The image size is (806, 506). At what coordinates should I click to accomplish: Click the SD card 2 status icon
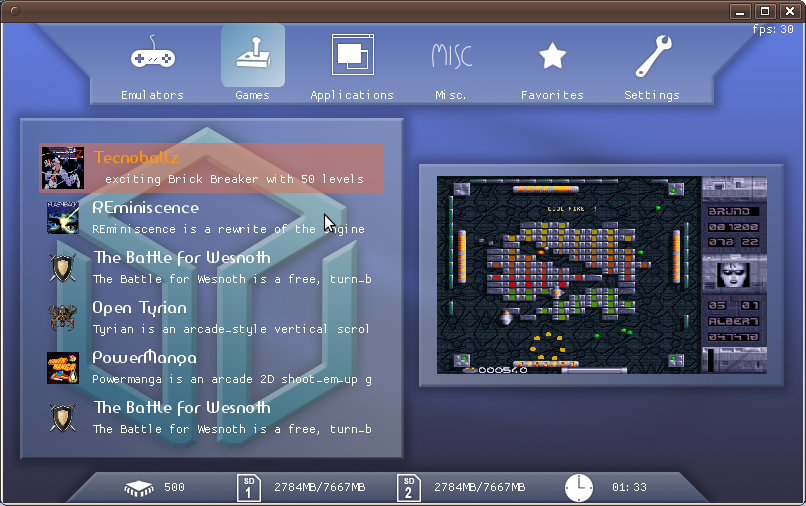tap(408, 487)
